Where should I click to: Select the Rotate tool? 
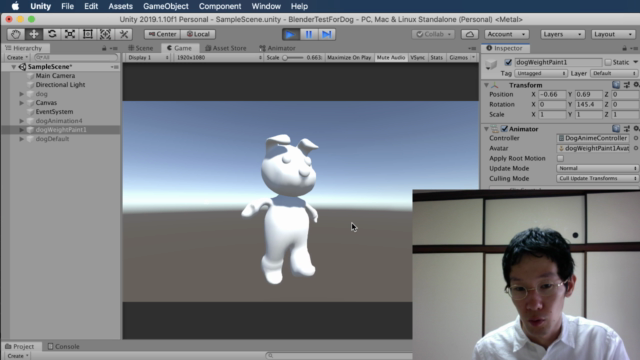tap(52, 34)
